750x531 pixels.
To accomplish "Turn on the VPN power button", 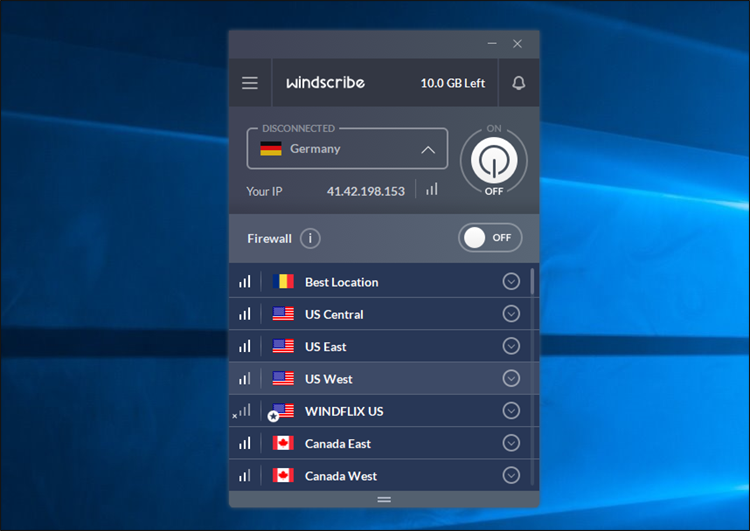I will tap(494, 160).
